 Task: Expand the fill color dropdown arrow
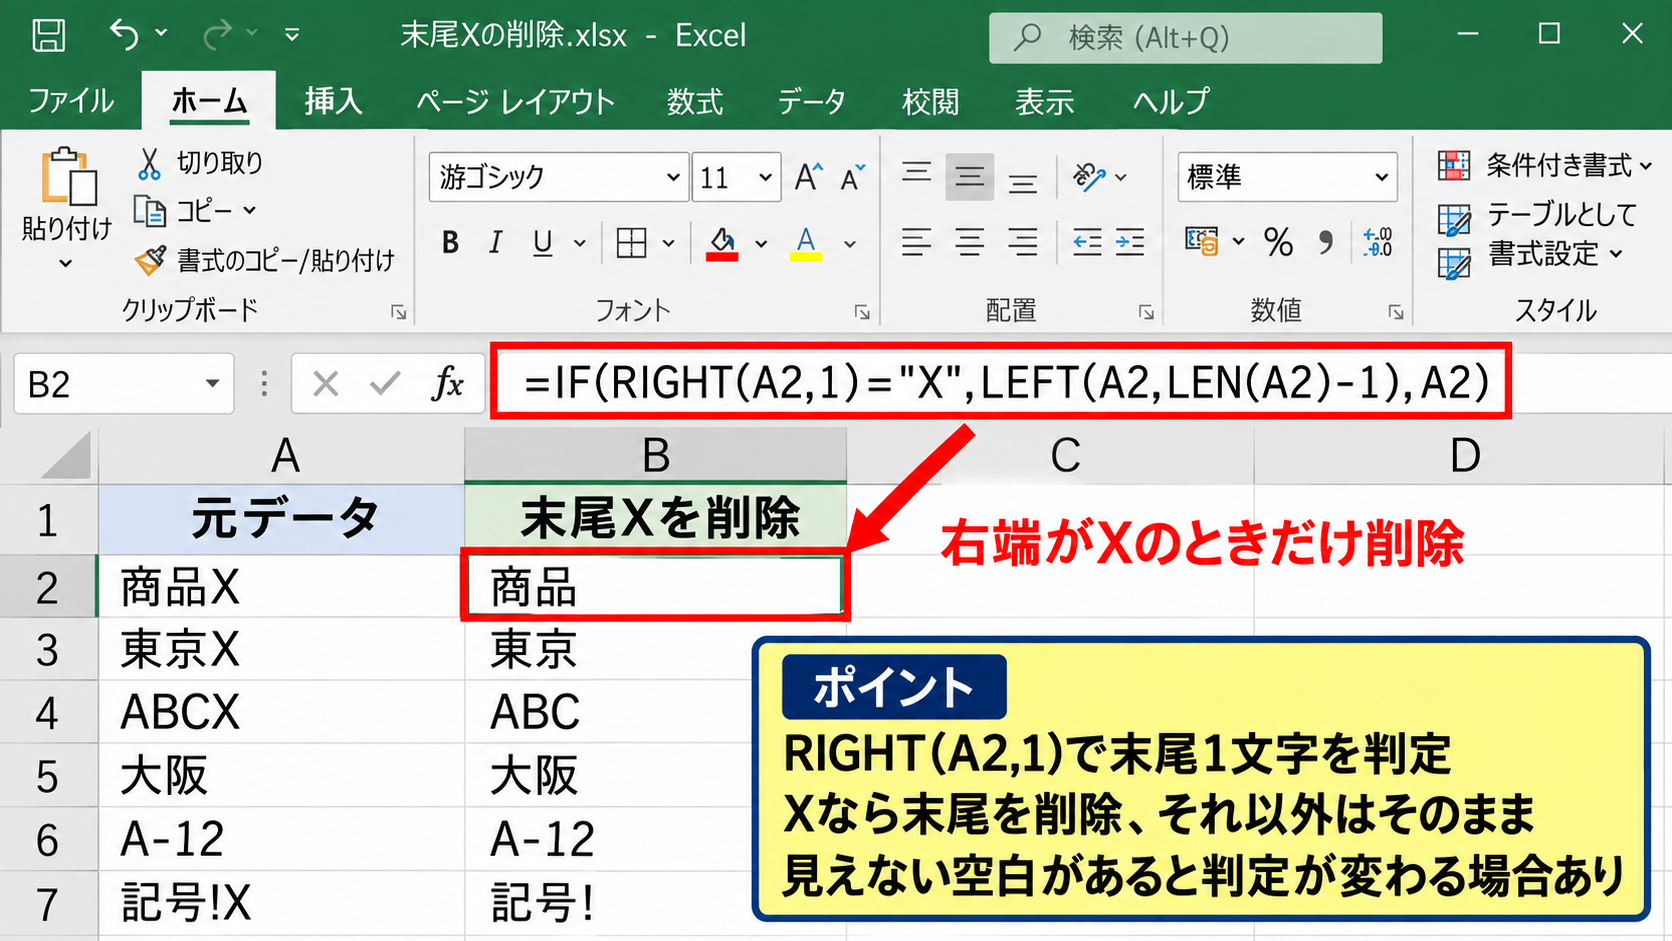761,243
